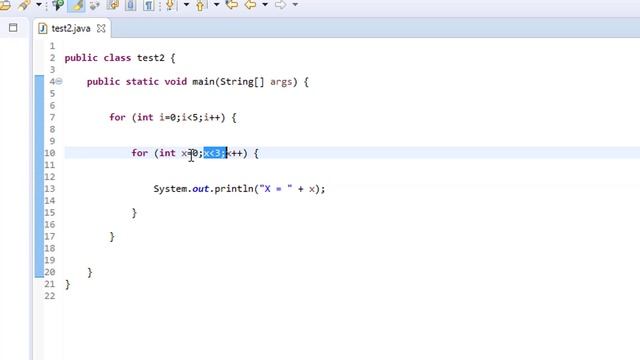Click the Restore view icon left of the editor tab
The image size is (640, 360).
point(13,28)
